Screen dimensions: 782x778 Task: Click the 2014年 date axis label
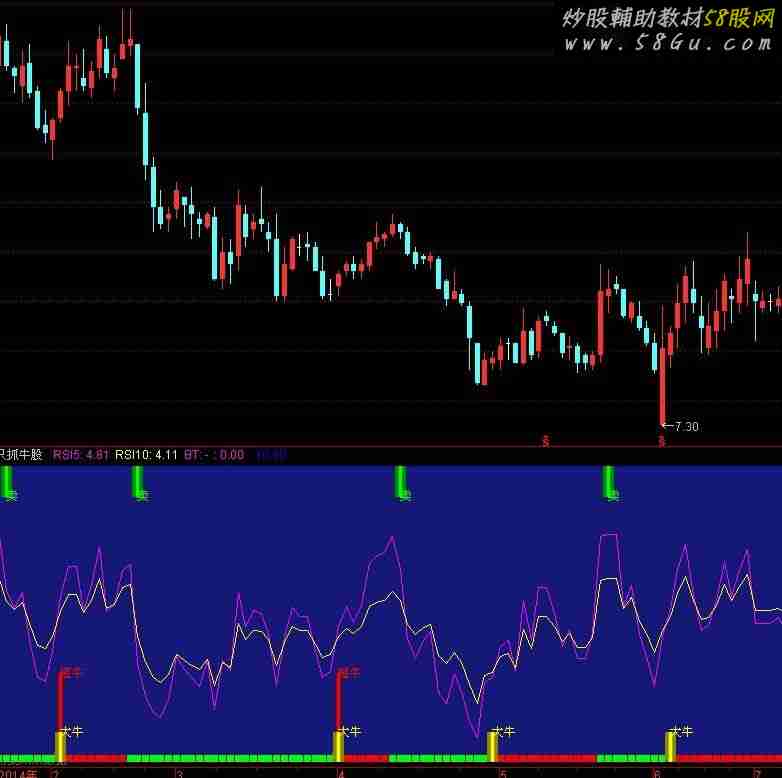19,774
